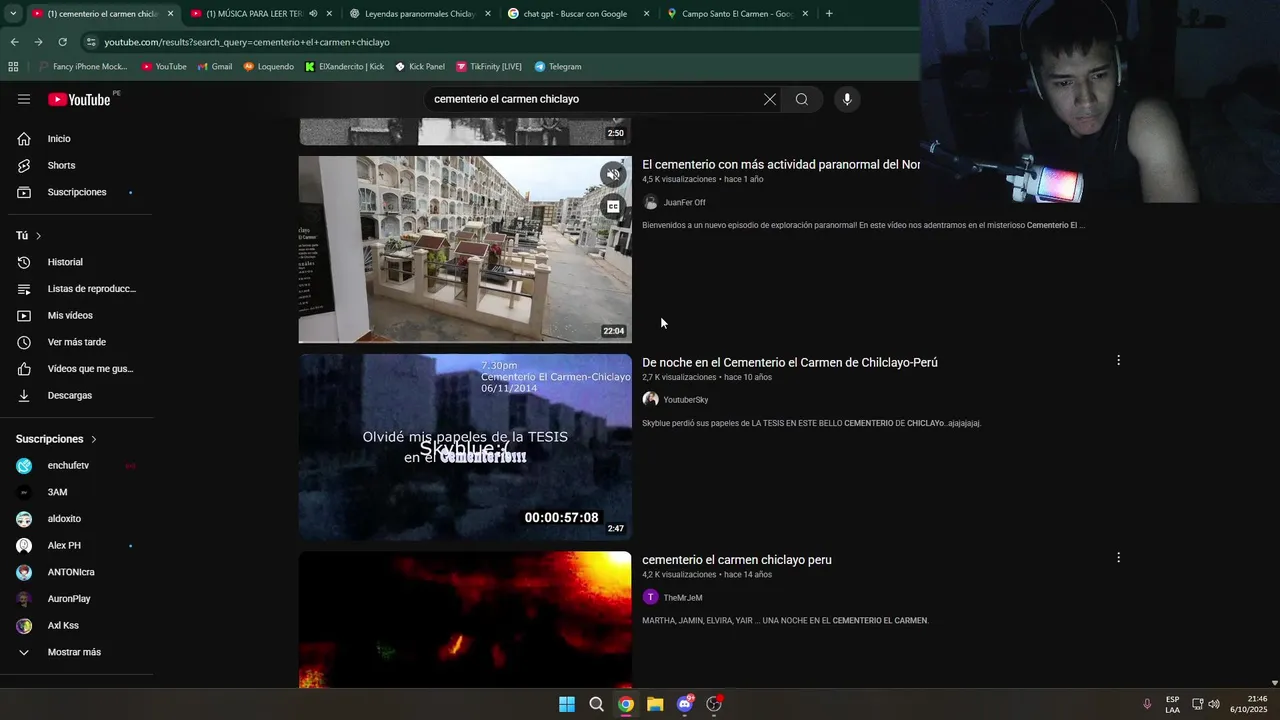Play the 2:47 TESIS cemetery thumbnail

(x=465, y=447)
